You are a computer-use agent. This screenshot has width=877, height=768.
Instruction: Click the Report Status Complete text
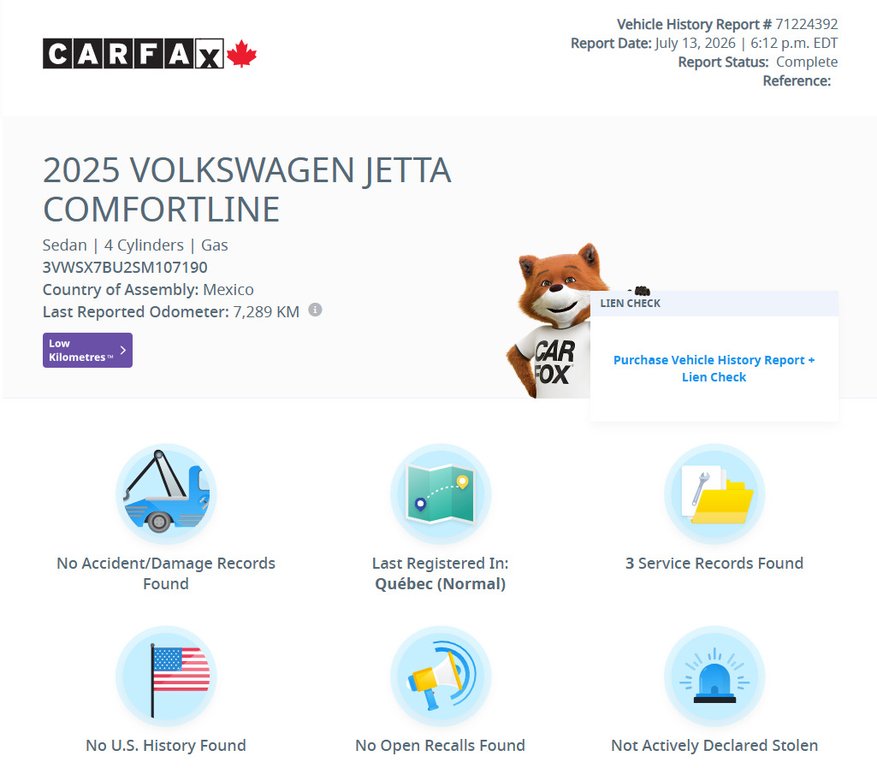point(758,62)
